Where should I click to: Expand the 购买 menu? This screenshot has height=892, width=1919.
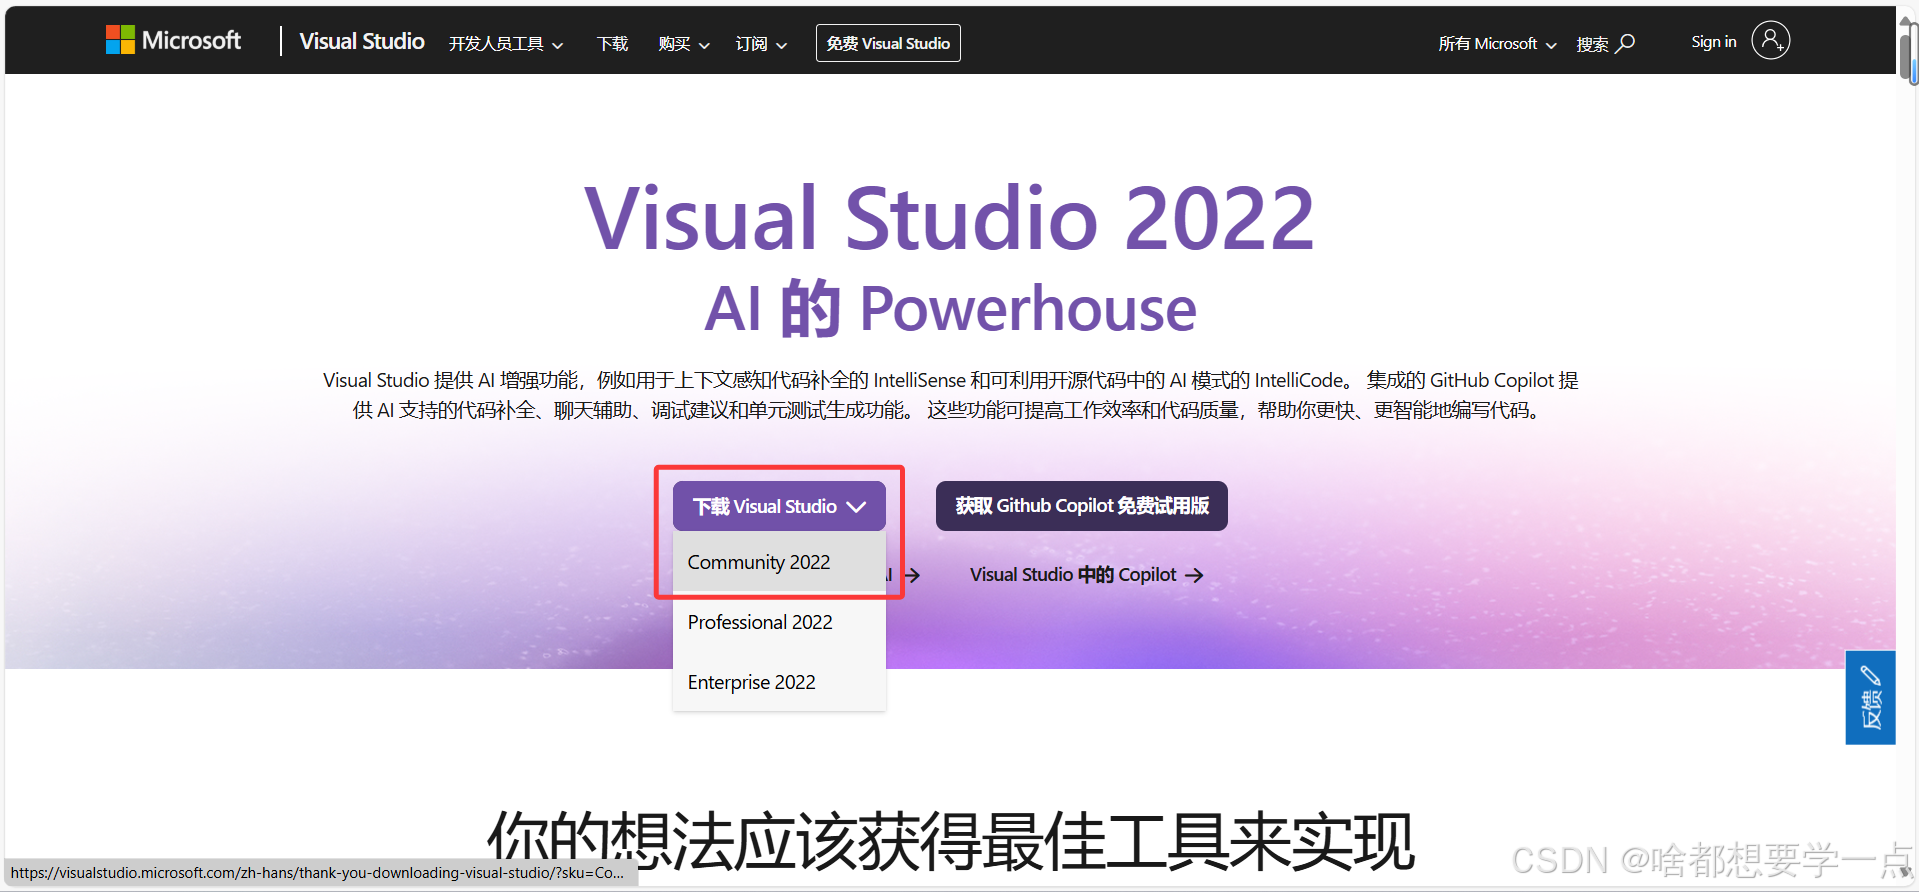(684, 44)
